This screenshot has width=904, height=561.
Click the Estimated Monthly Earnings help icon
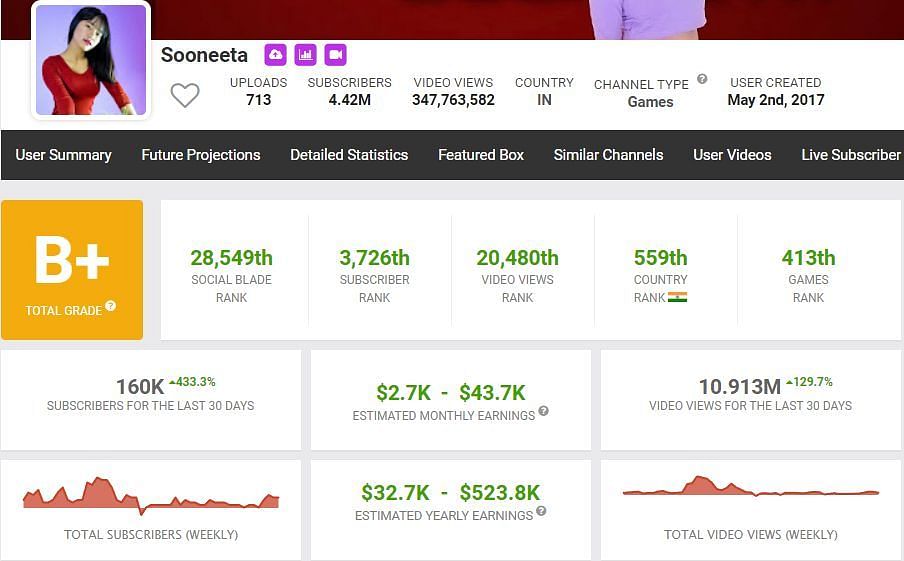point(543,411)
